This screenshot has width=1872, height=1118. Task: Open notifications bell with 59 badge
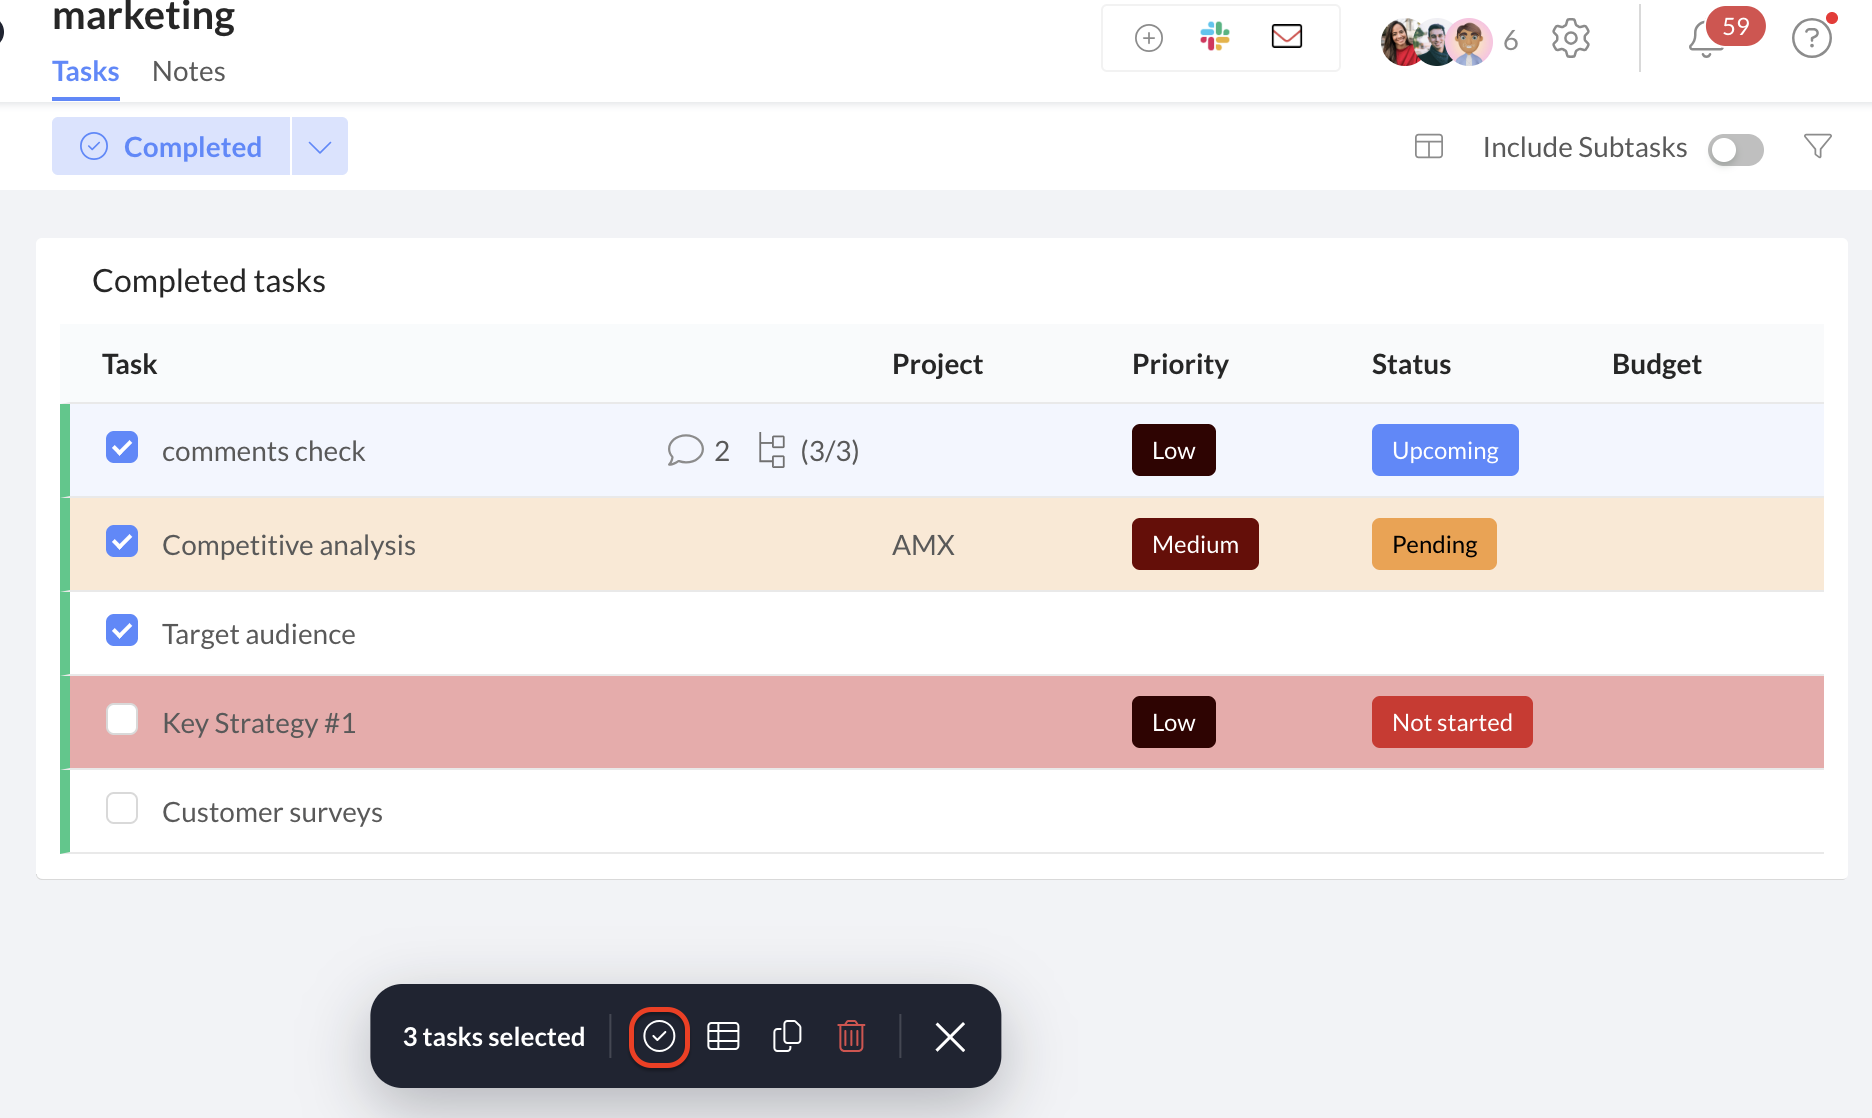point(1706,39)
